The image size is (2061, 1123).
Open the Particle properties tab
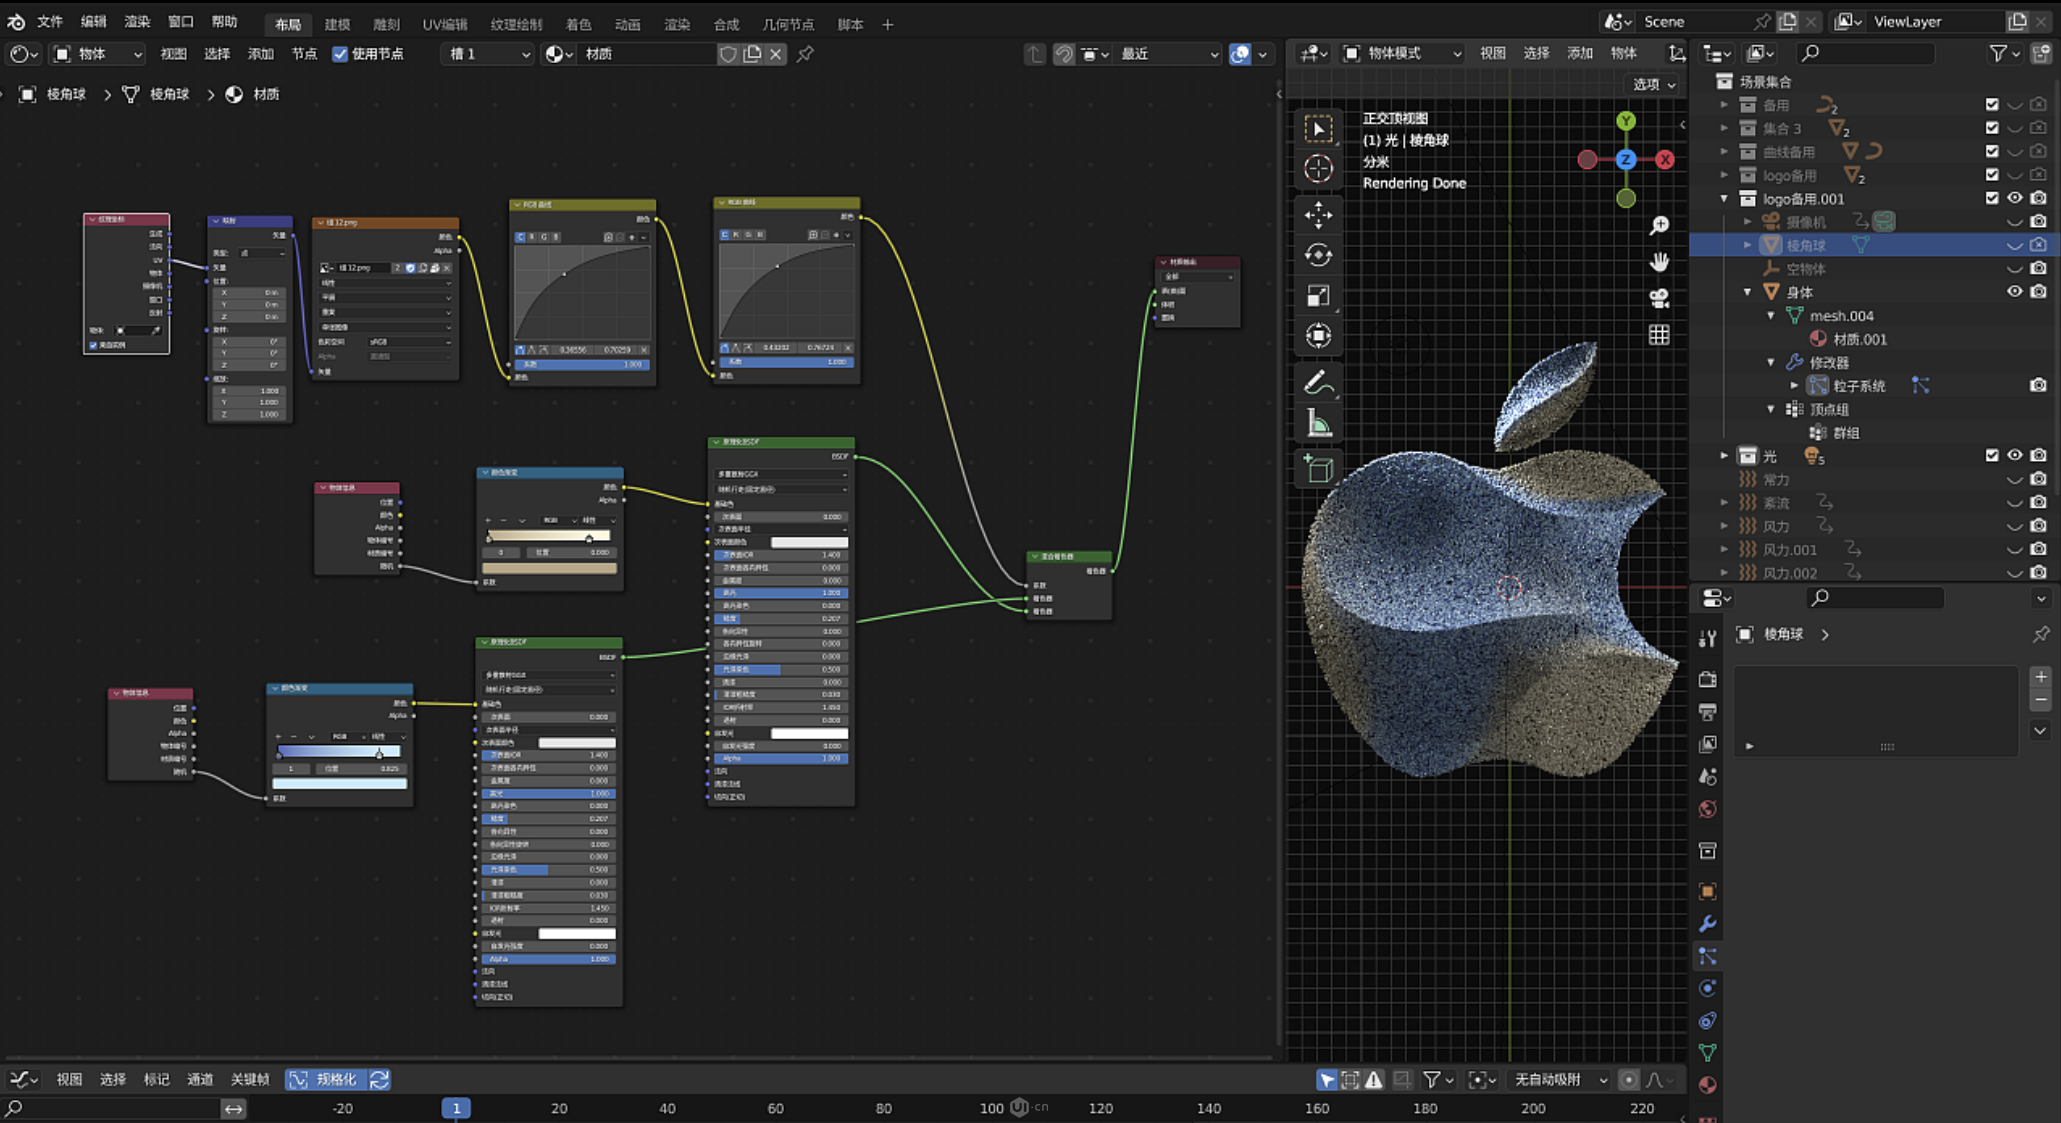[x=1707, y=956]
